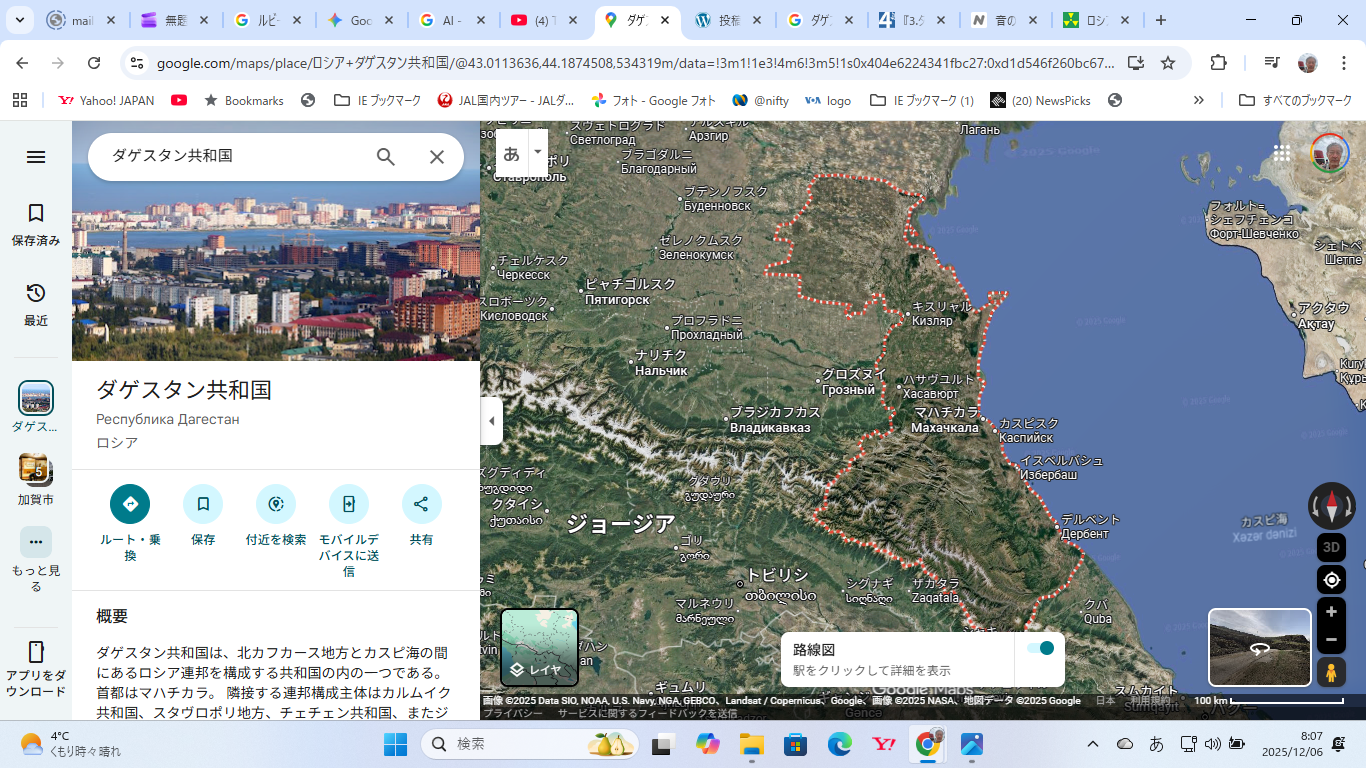Open 最近 recent places in sidebar
The height and width of the screenshot is (768, 1366).
click(36, 303)
